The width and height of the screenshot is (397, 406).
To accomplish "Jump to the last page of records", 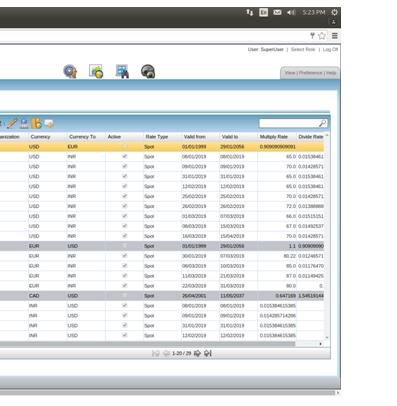I will [208, 353].
